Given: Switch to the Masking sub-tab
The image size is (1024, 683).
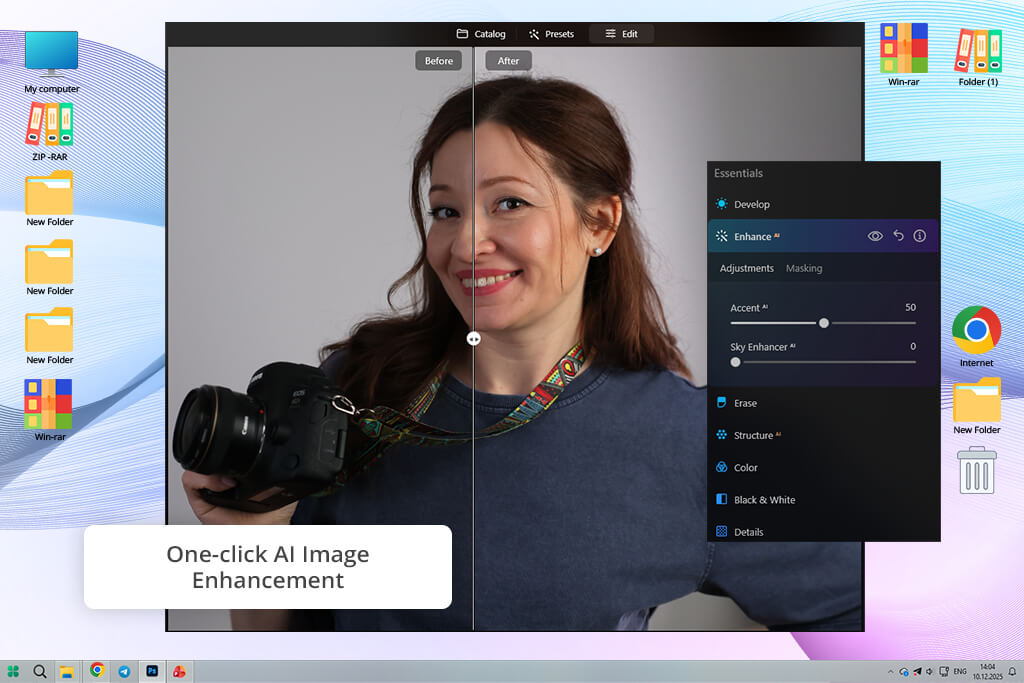Looking at the screenshot, I should 804,268.
